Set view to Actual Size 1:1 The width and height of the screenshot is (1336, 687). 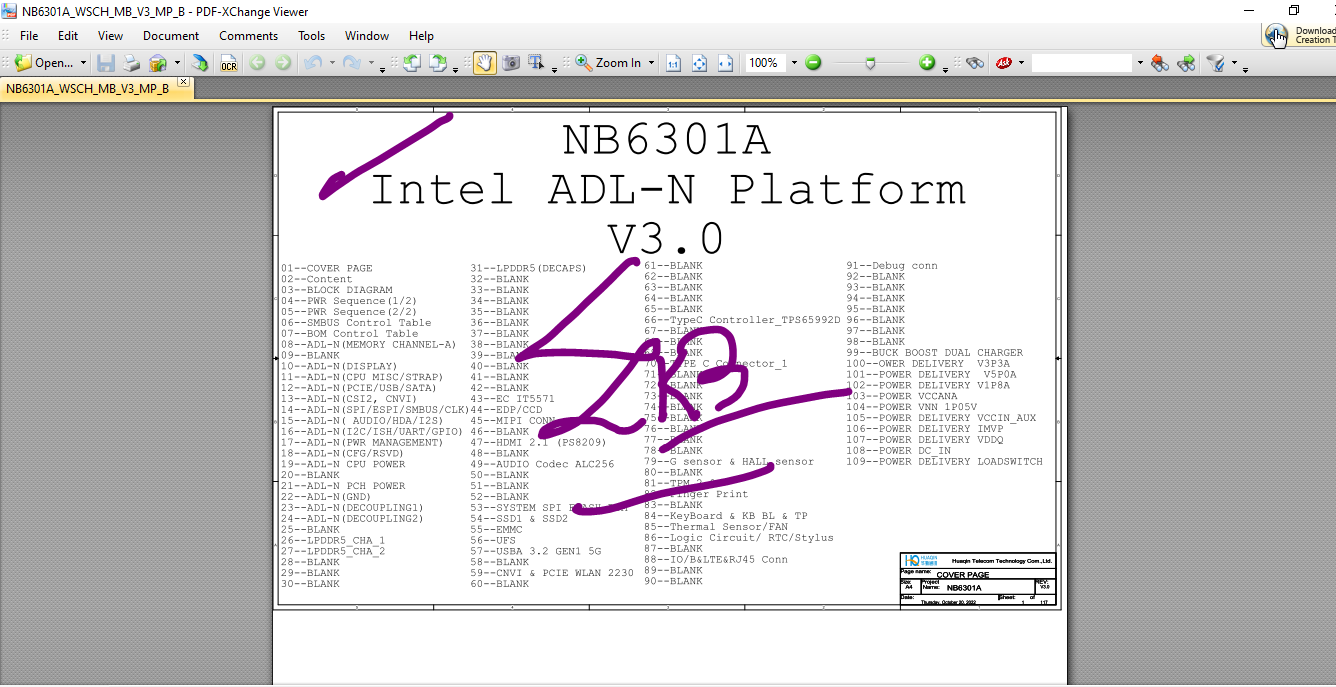click(x=674, y=63)
